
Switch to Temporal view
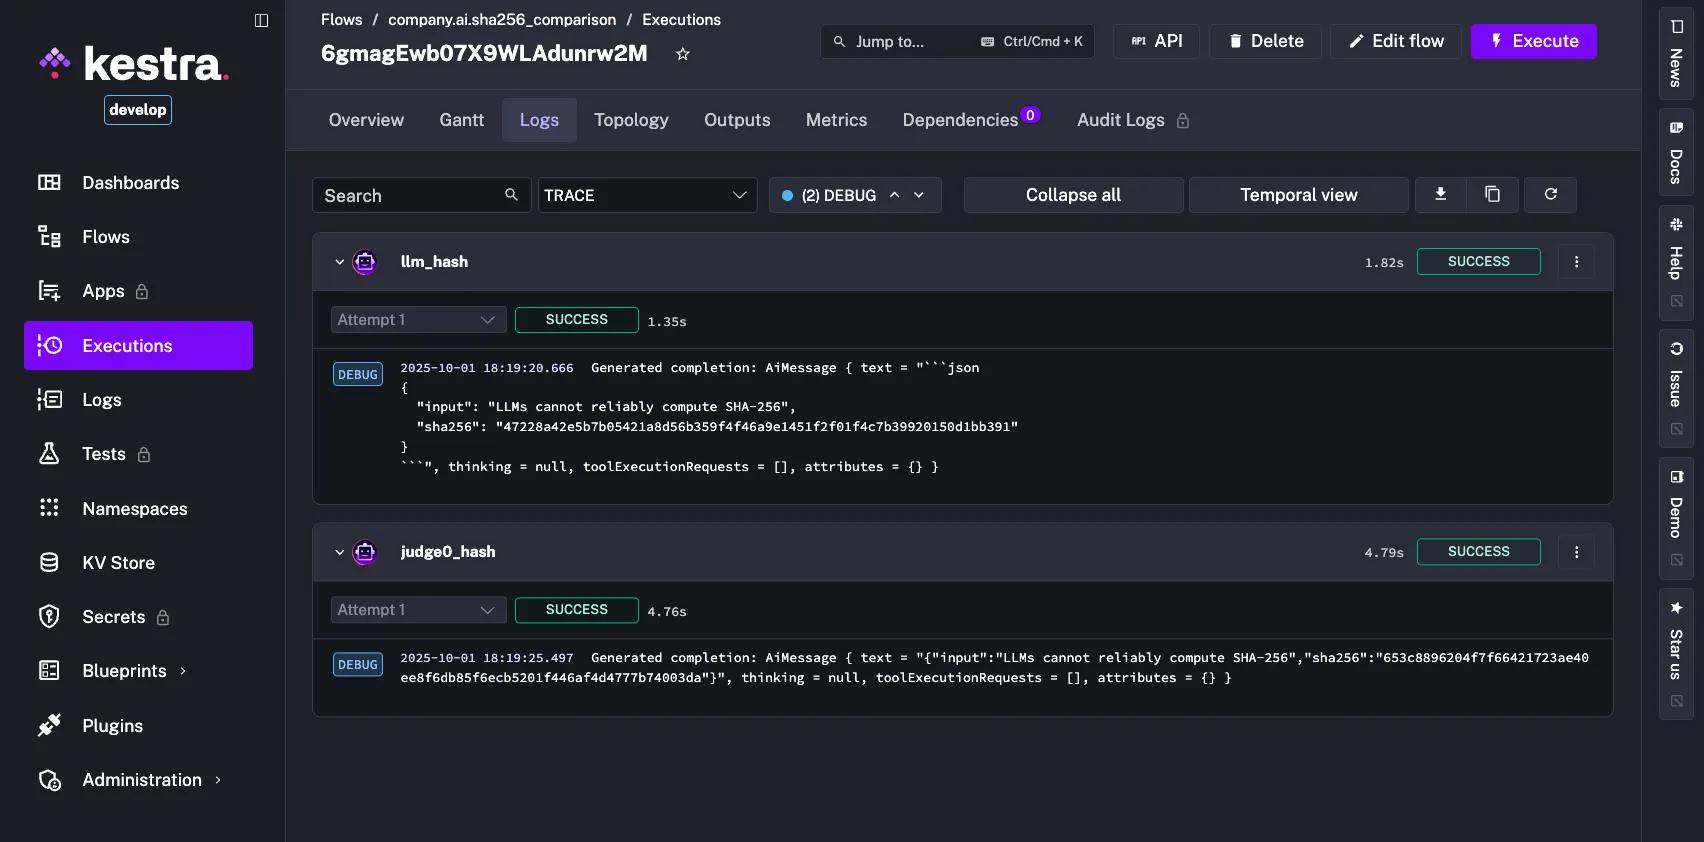point(1298,195)
